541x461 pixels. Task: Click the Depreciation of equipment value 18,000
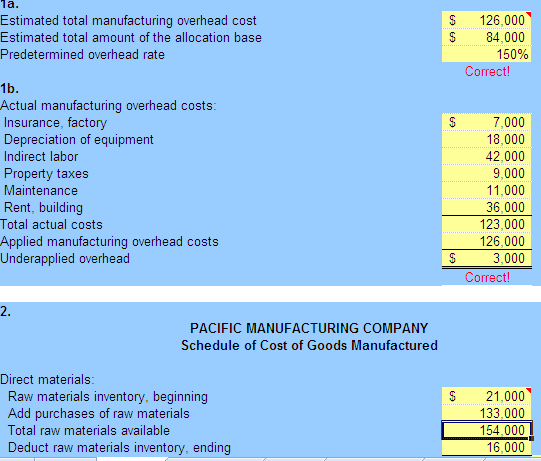[486, 139]
